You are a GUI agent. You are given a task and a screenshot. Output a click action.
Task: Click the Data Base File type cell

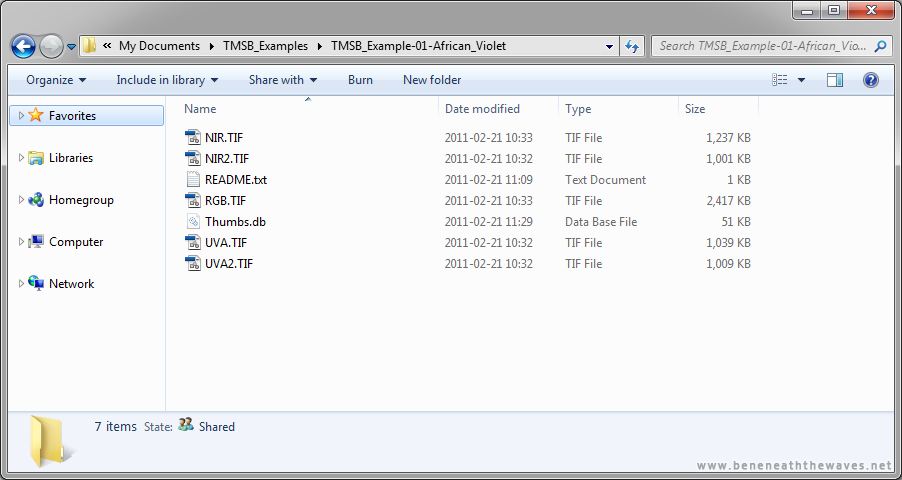(x=601, y=222)
